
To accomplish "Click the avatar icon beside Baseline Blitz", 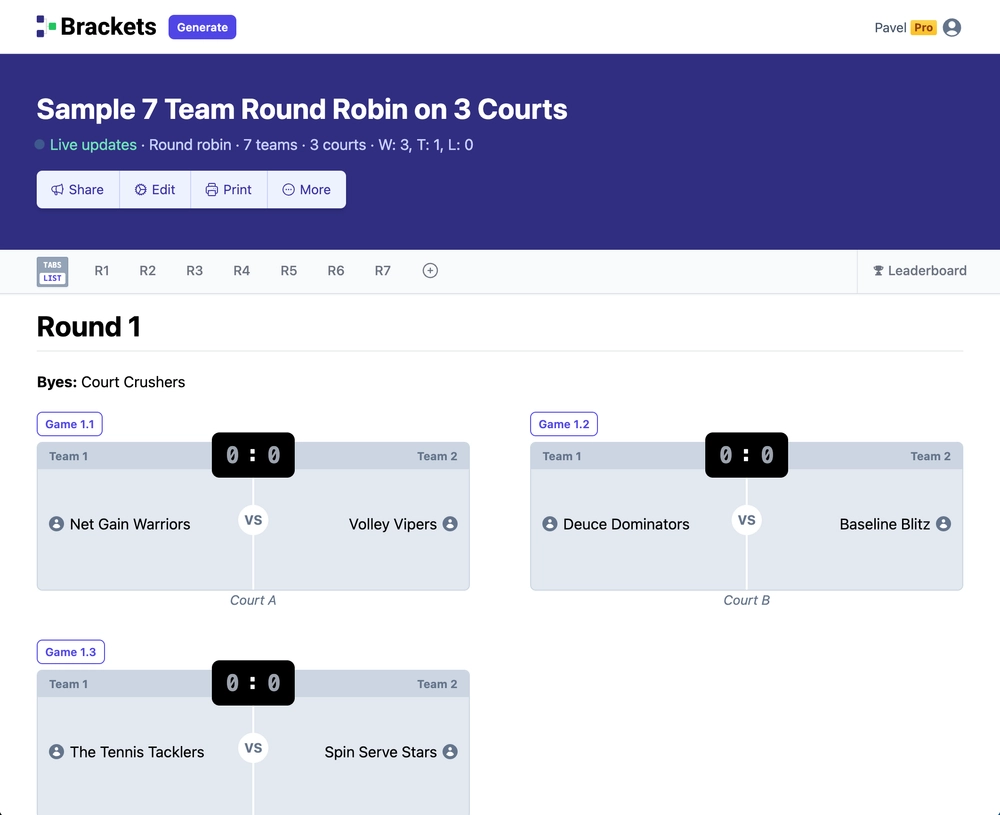I will click(x=943, y=524).
